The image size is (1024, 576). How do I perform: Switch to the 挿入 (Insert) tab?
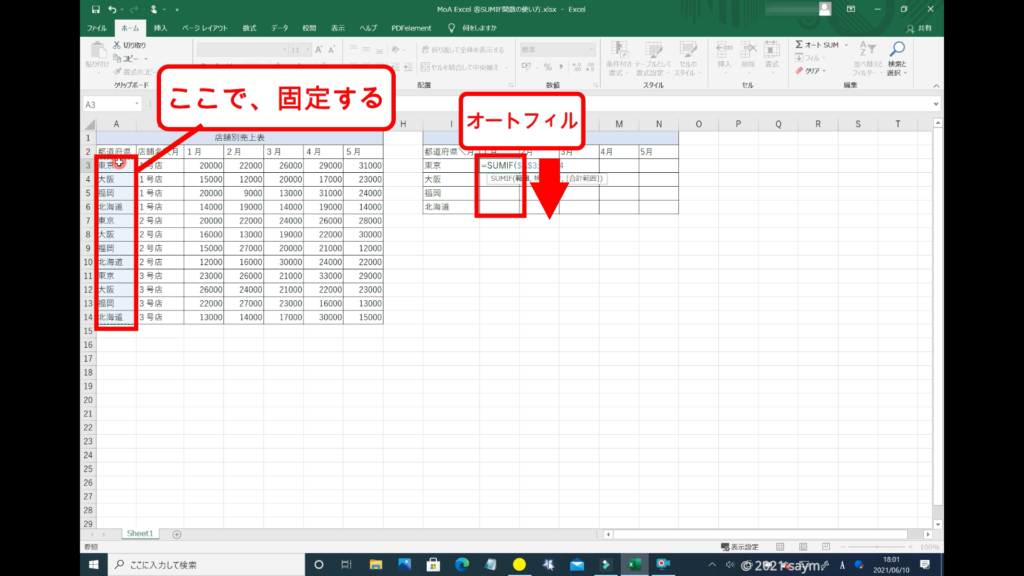pyautogui.click(x=160, y=28)
